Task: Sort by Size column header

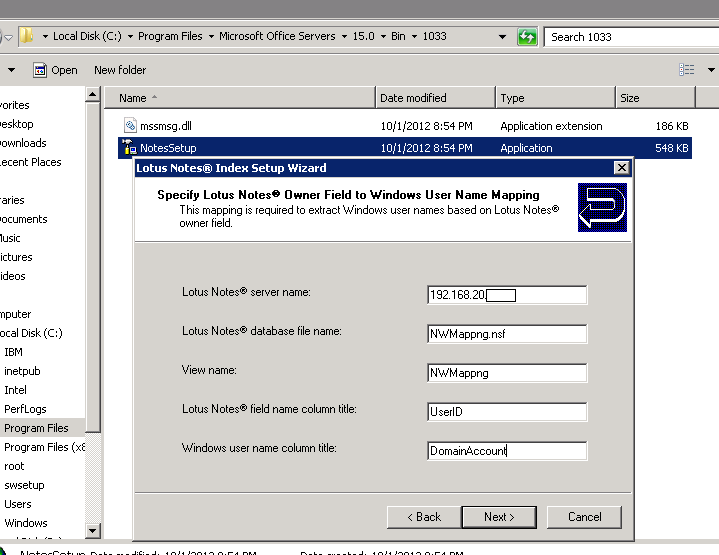Action: point(655,98)
